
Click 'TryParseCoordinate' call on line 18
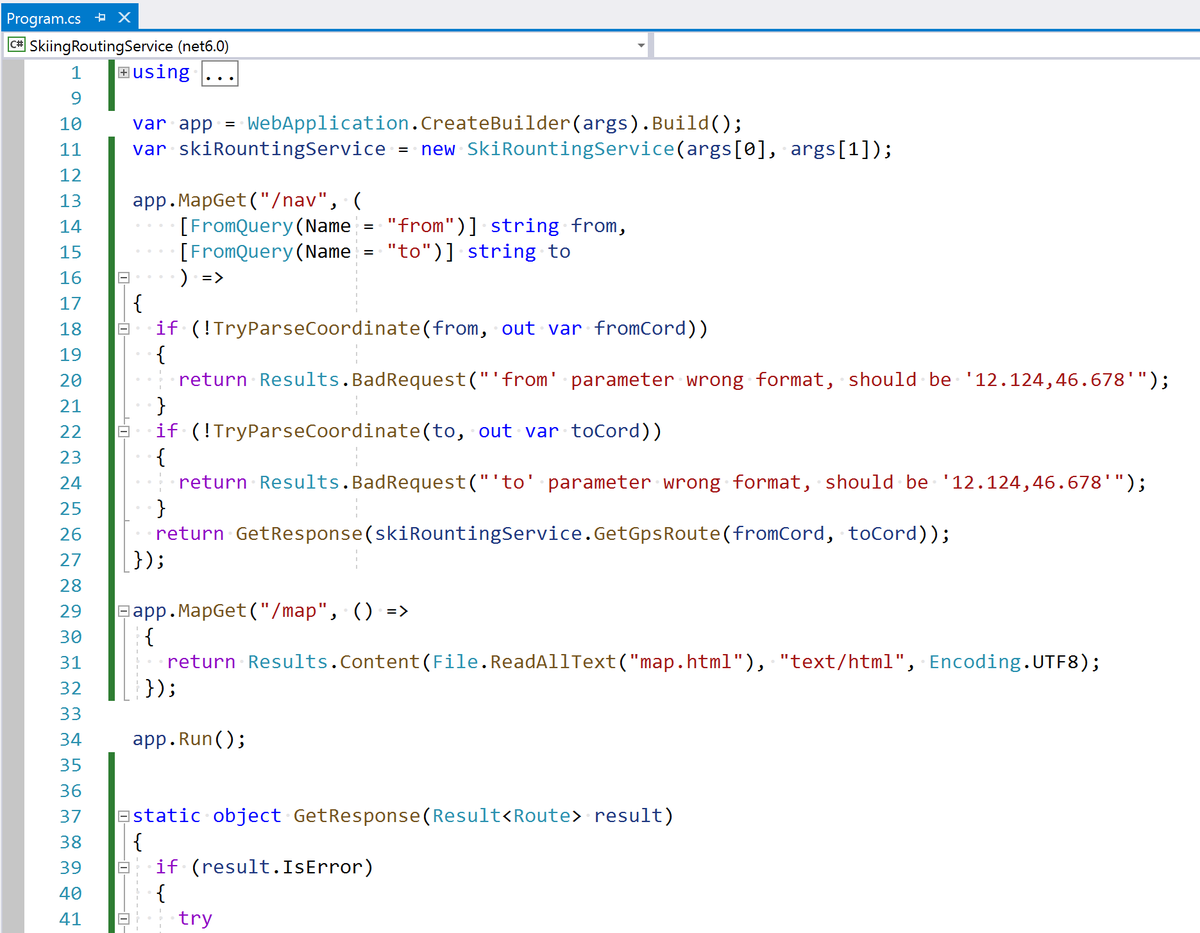[317, 328]
